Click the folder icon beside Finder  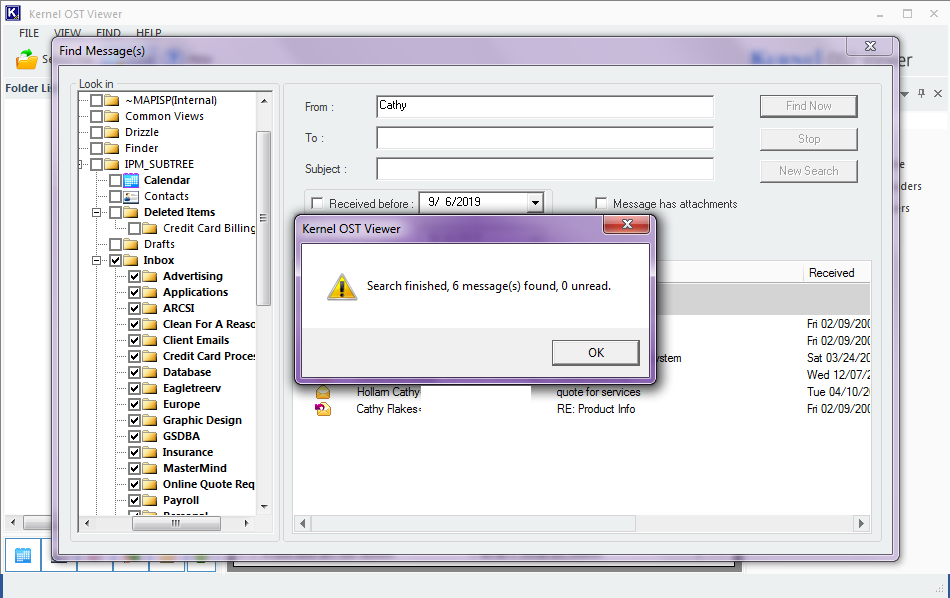tap(111, 148)
